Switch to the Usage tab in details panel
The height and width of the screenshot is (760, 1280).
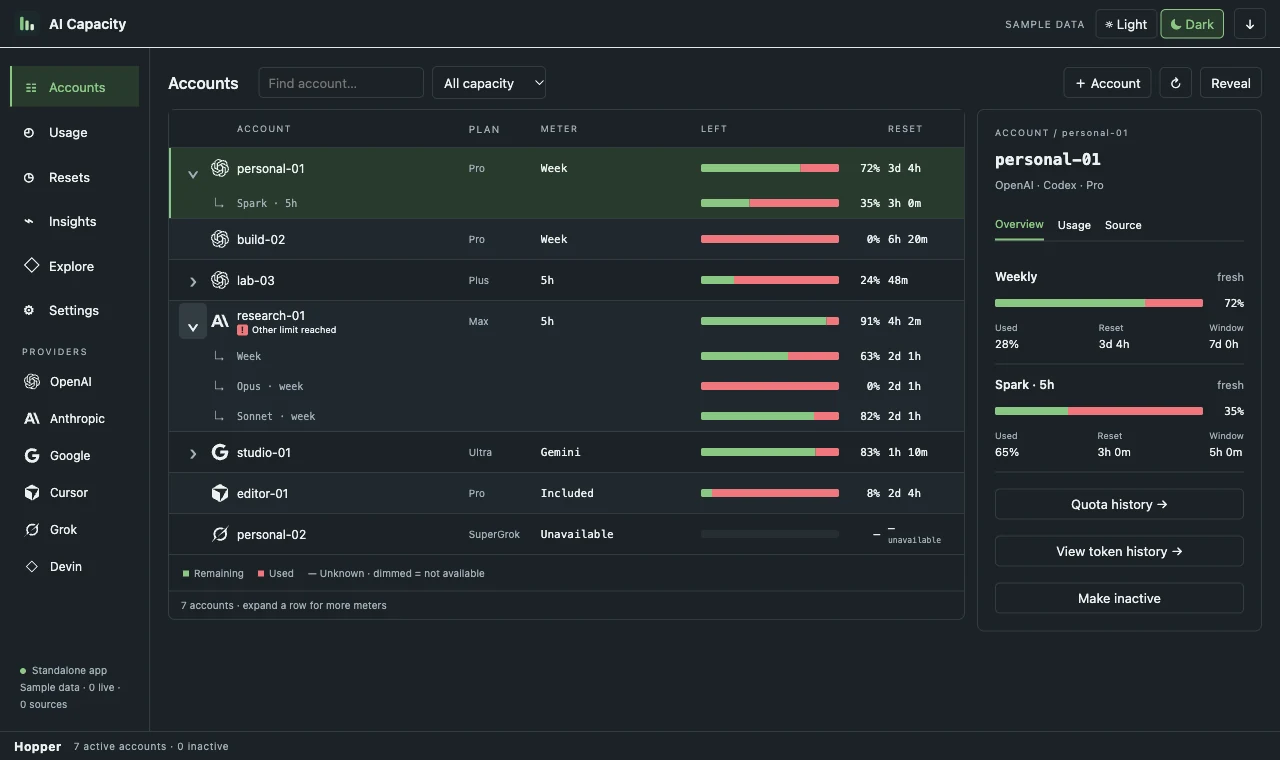1074,225
